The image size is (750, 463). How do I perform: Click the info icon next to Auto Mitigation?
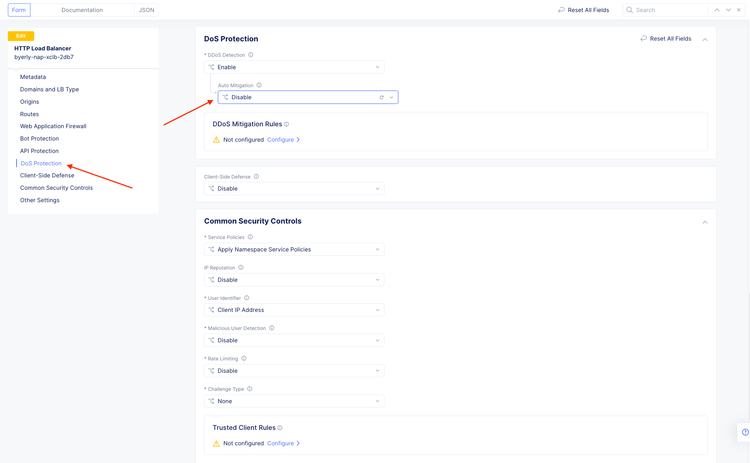(x=259, y=86)
